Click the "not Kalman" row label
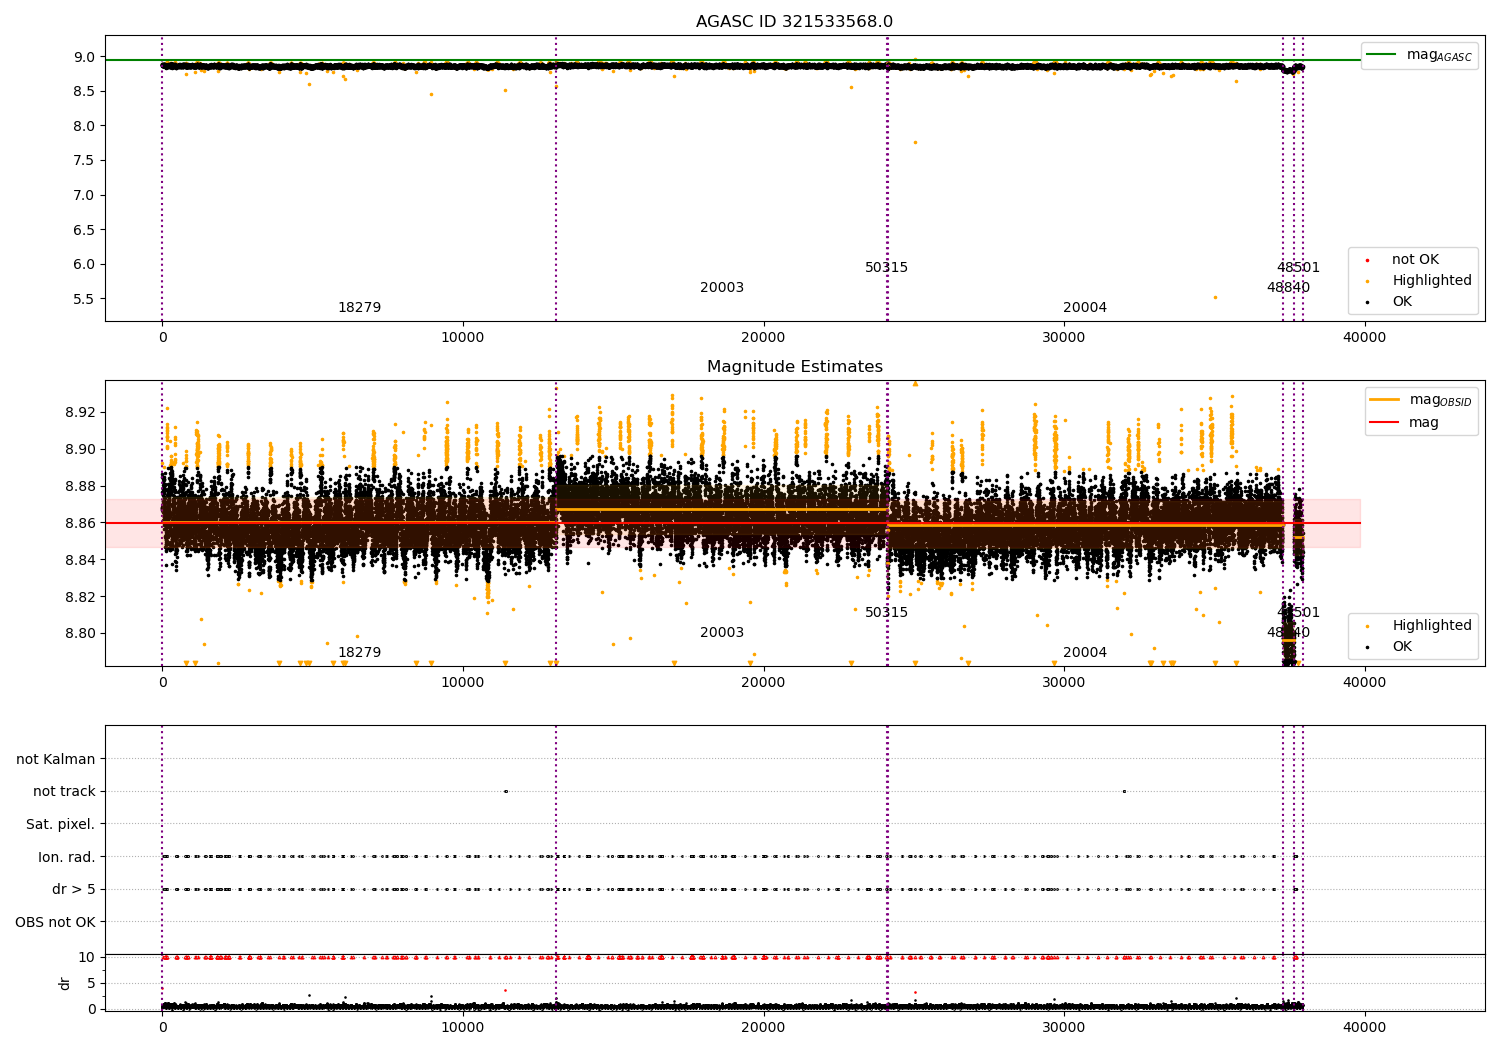This screenshot has width=1500, height=1050. pyautogui.click(x=56, y=759)
